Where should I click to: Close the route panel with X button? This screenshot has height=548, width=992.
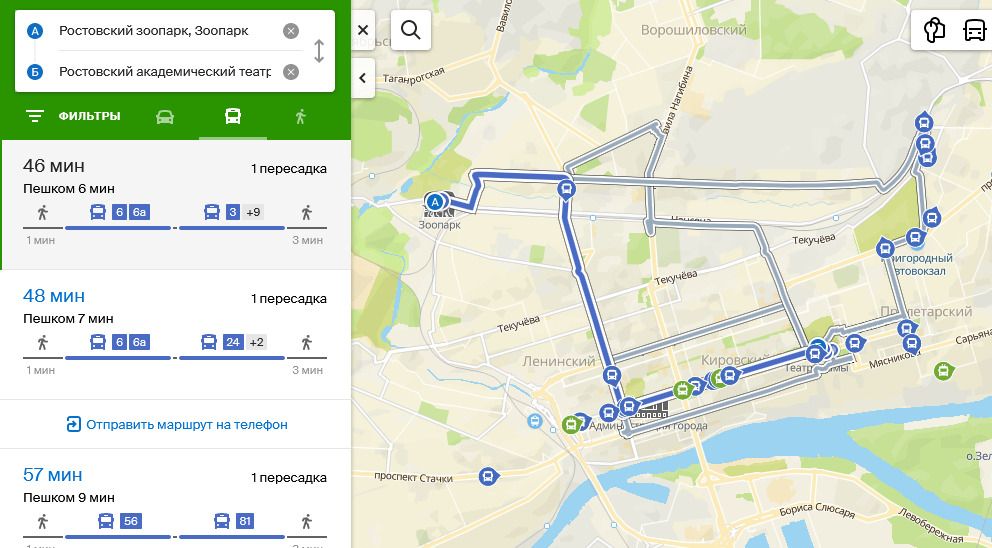[x=363, y=30]
